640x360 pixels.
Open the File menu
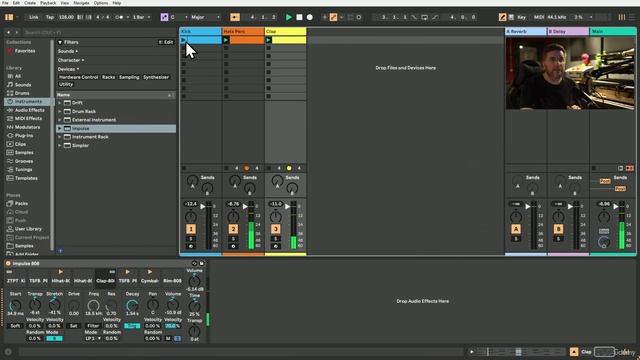5,3
